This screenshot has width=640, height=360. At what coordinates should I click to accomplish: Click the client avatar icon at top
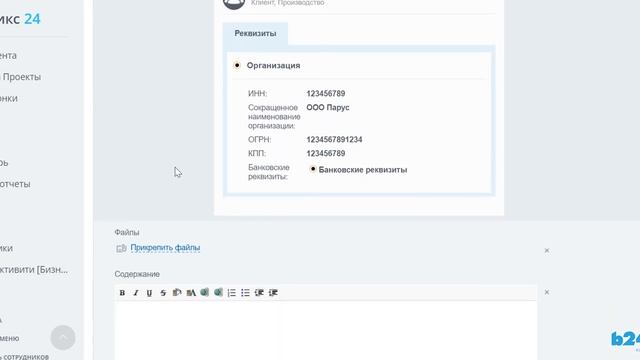coord(234,3)
